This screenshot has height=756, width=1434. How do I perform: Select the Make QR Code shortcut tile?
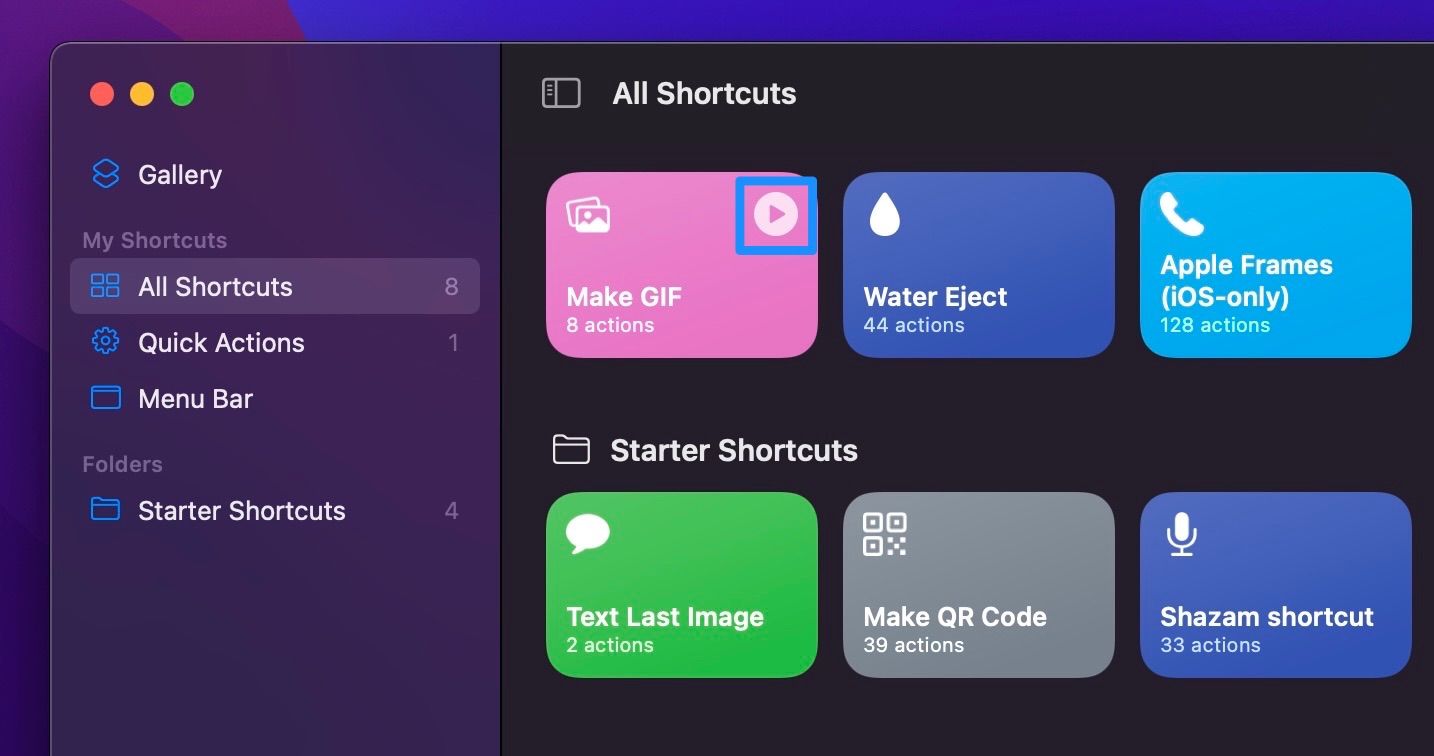(978, 584)
